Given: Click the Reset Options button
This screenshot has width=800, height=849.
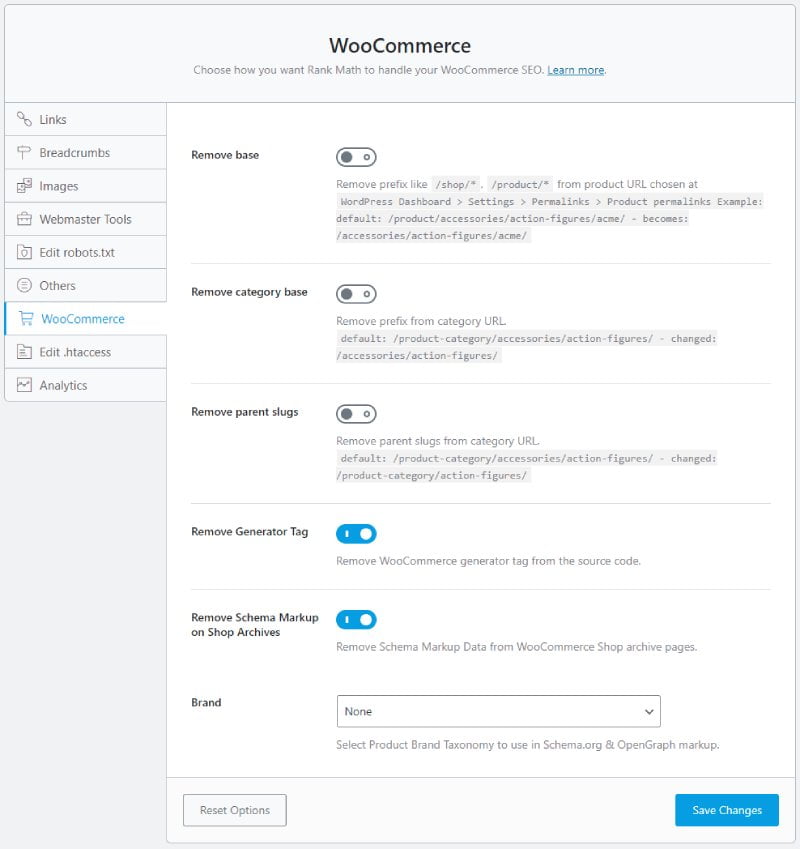Looking at the screenshot, I should pos(234,810).
